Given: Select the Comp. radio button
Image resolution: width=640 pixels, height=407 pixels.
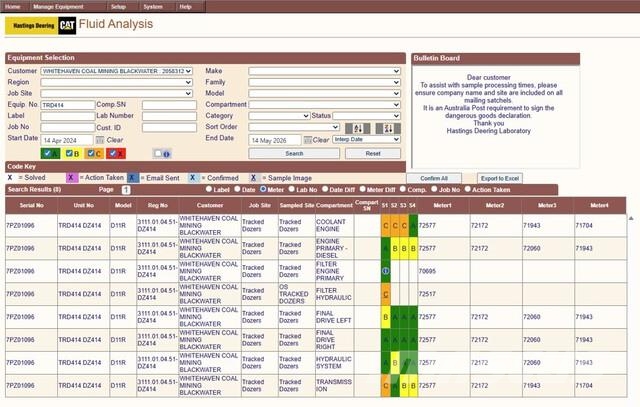Looking at the screenshot, I should 403,189.
